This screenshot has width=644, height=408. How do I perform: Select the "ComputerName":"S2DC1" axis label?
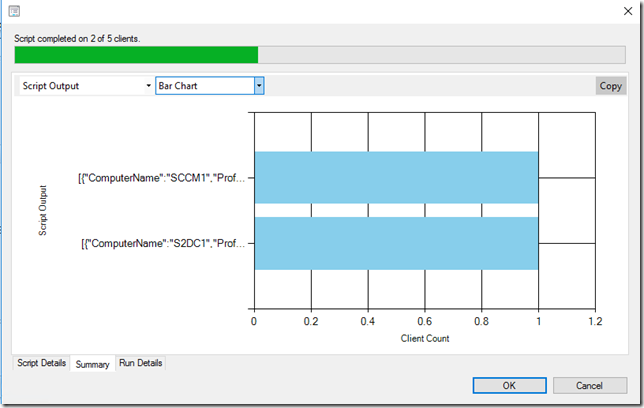(163, 243)
